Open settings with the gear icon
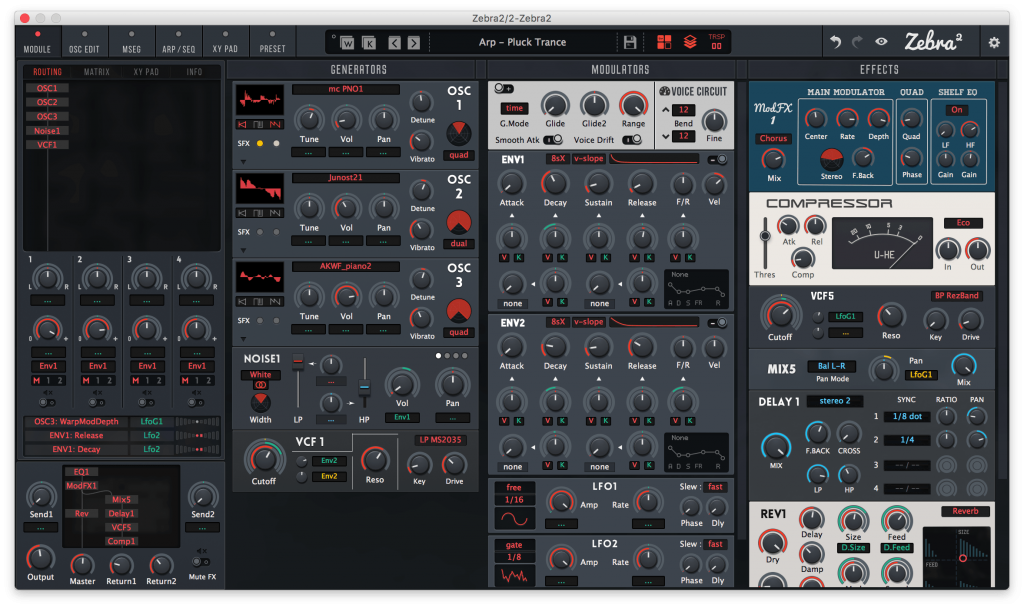 tap(993, 42)
